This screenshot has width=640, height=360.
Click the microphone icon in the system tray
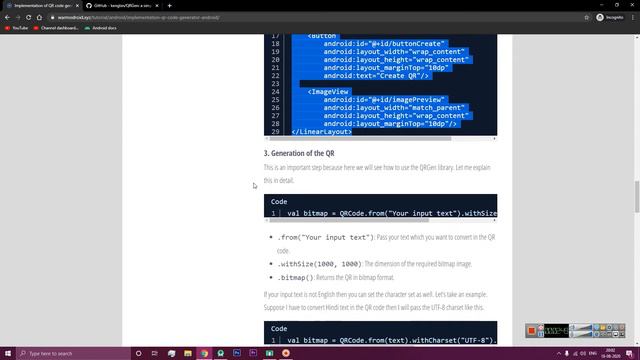coord(567,353)
